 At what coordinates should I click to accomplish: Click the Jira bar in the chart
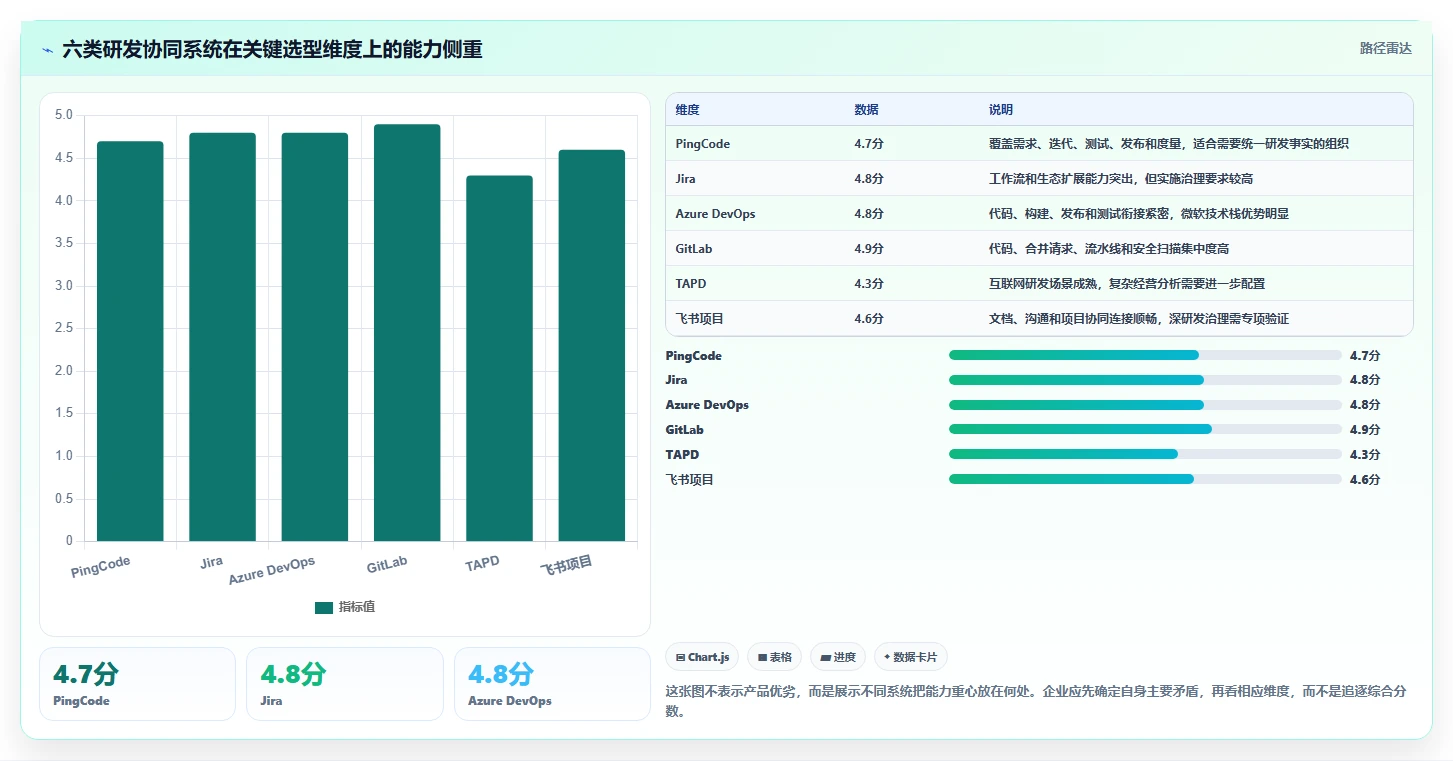[222, 337]
